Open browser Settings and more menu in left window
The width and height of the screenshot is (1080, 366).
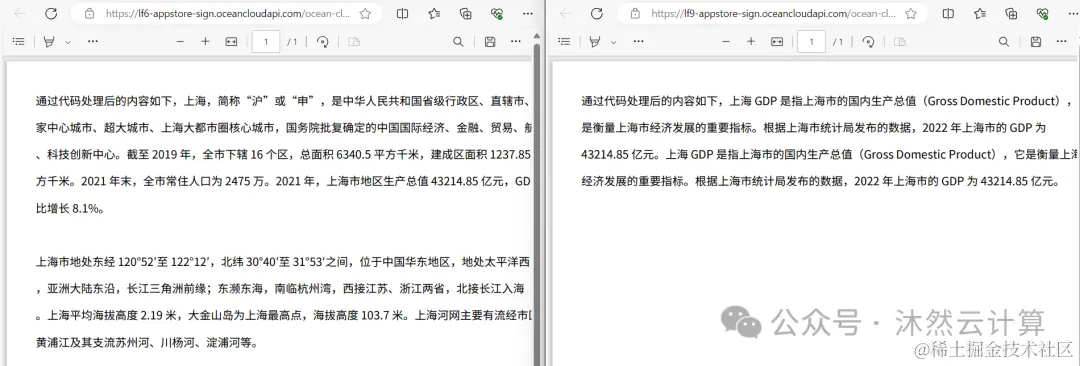coord(528,14)
